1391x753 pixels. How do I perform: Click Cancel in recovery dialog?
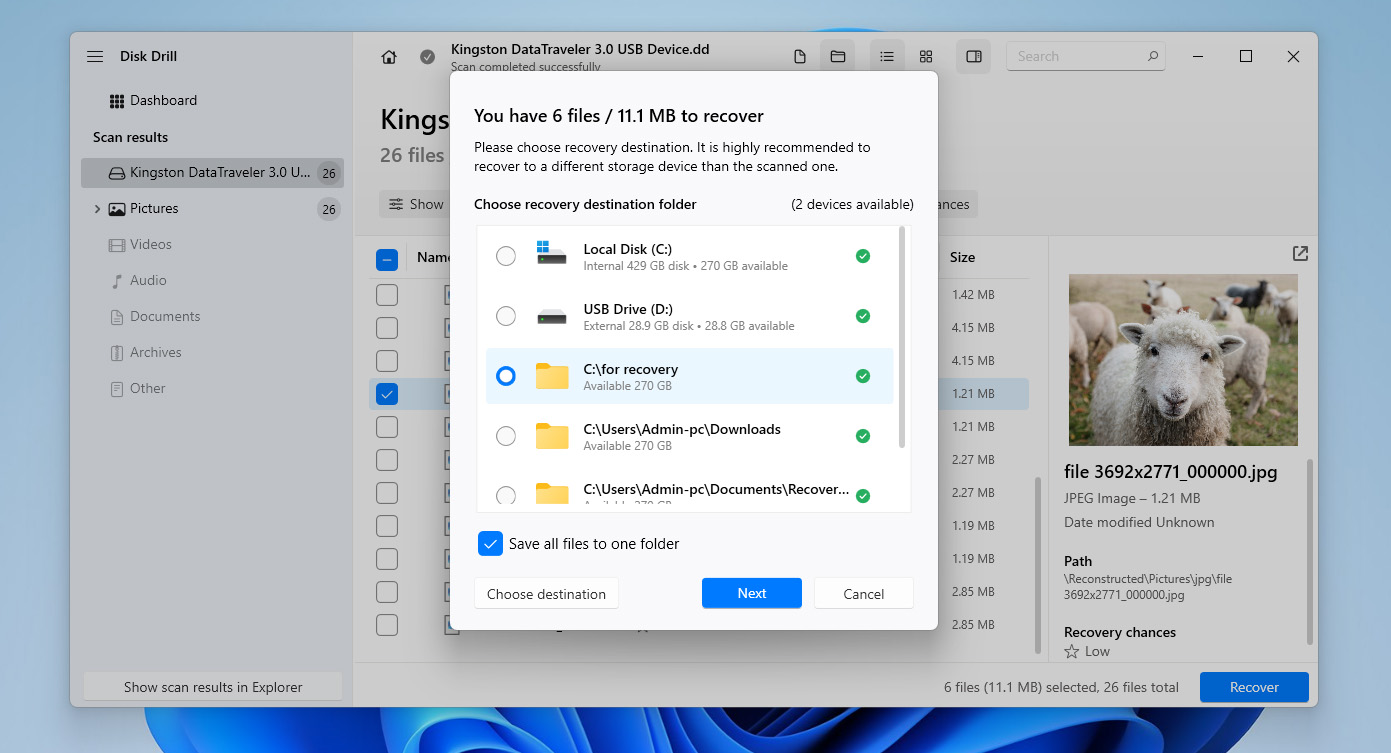(864, 593)
